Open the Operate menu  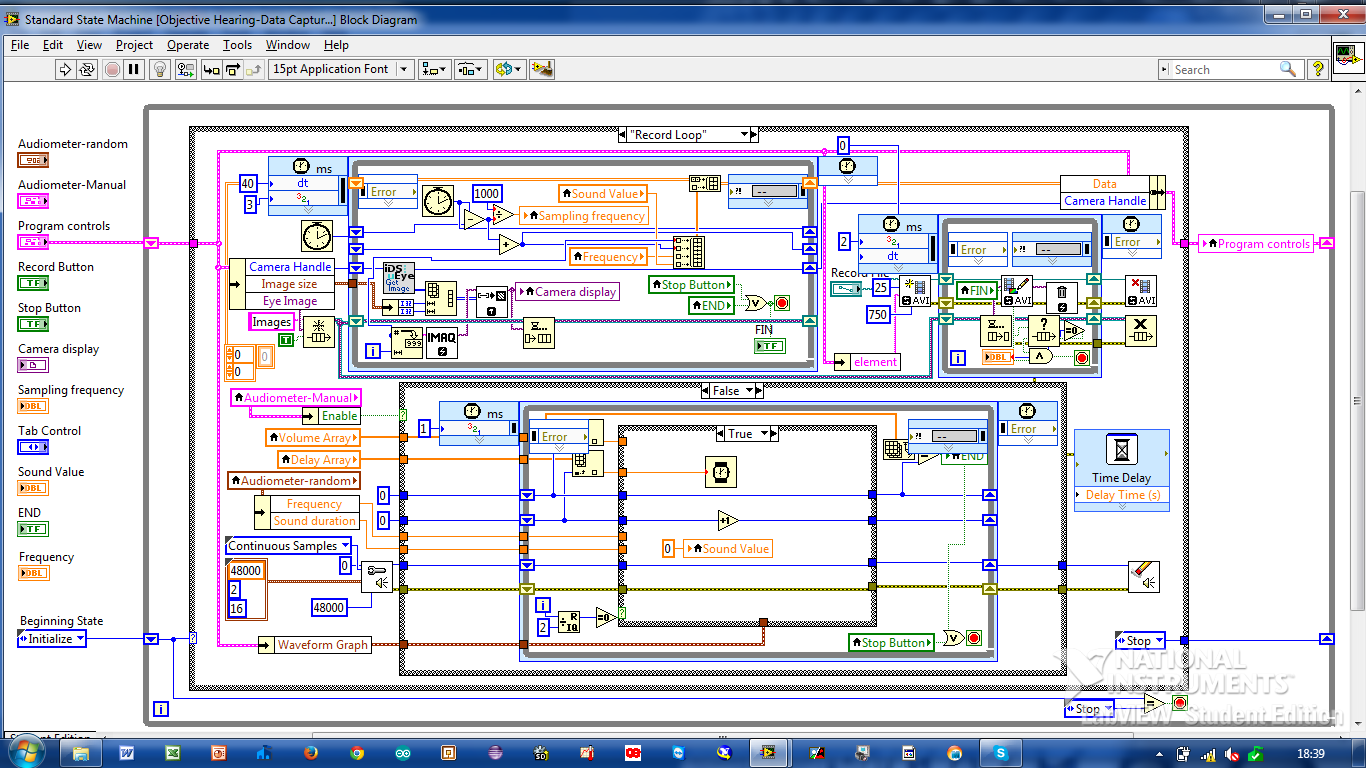[188, 45]
